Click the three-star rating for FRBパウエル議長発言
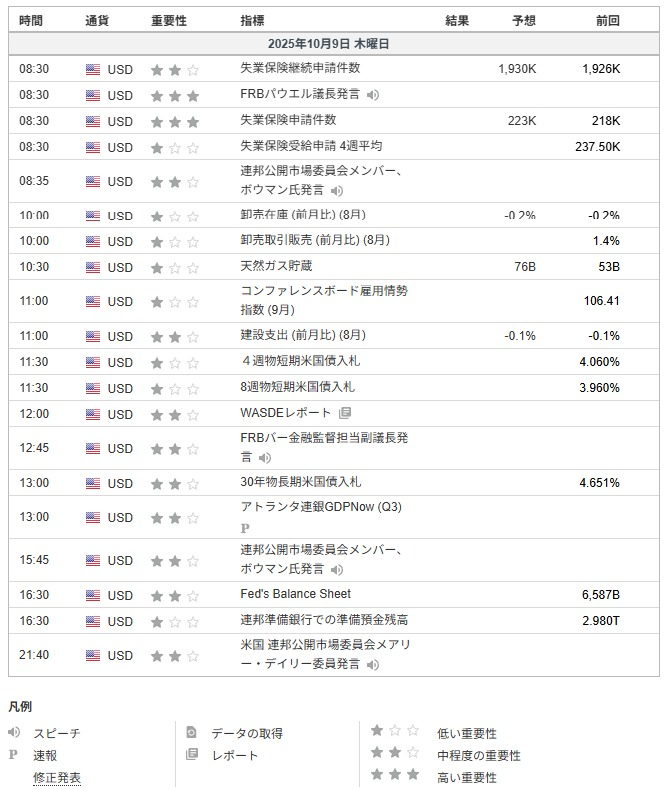 pyautogui.click(x=174, y=95)
